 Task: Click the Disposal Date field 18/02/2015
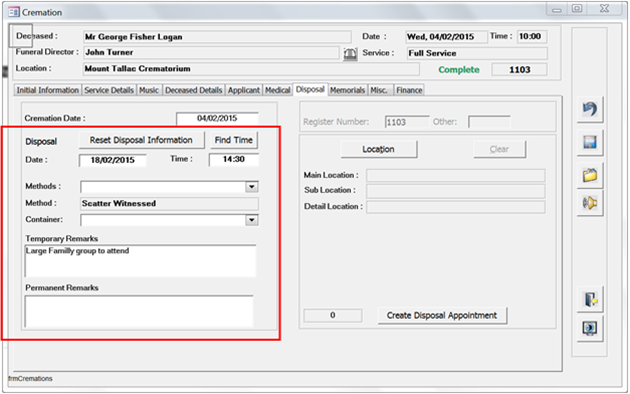112,160
